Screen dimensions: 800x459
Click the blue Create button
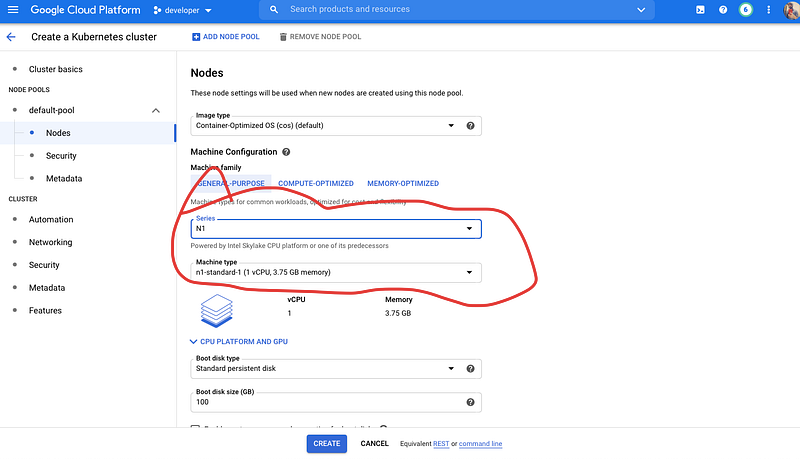coord(327,444)
